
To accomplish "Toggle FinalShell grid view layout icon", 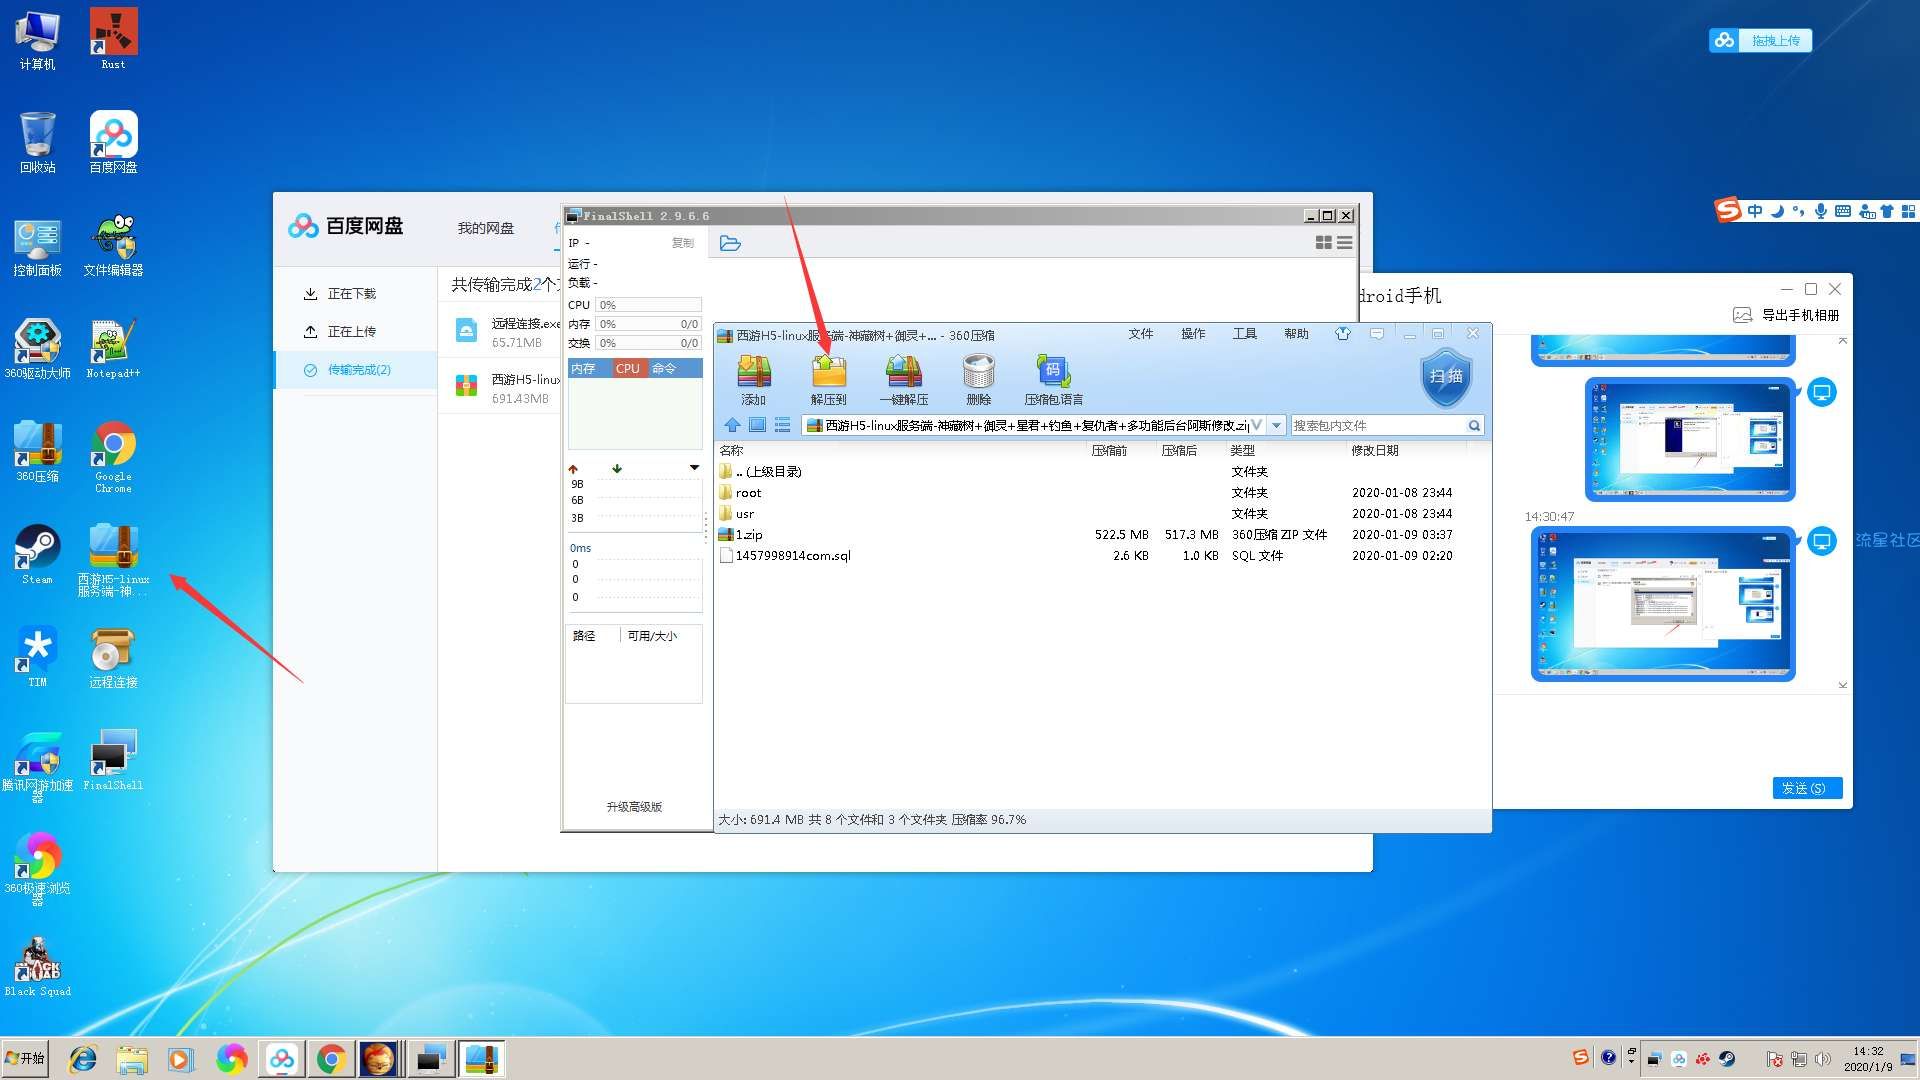I will tap(1323, 243).
